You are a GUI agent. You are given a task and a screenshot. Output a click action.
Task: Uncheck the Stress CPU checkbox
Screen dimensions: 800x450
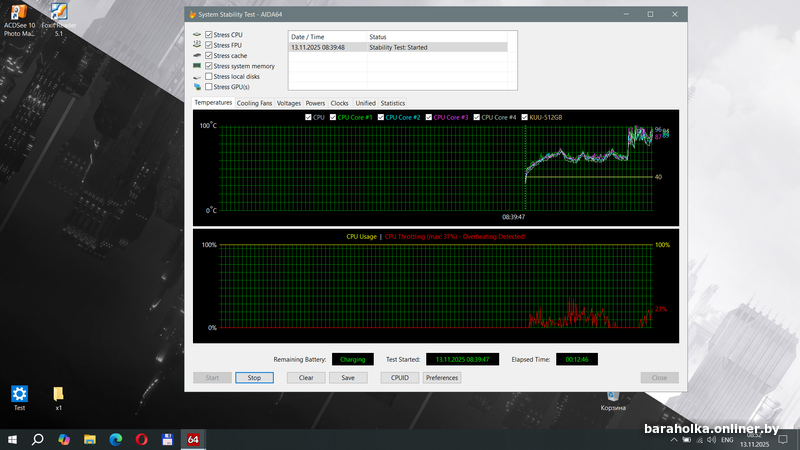(x=209, y=35)
